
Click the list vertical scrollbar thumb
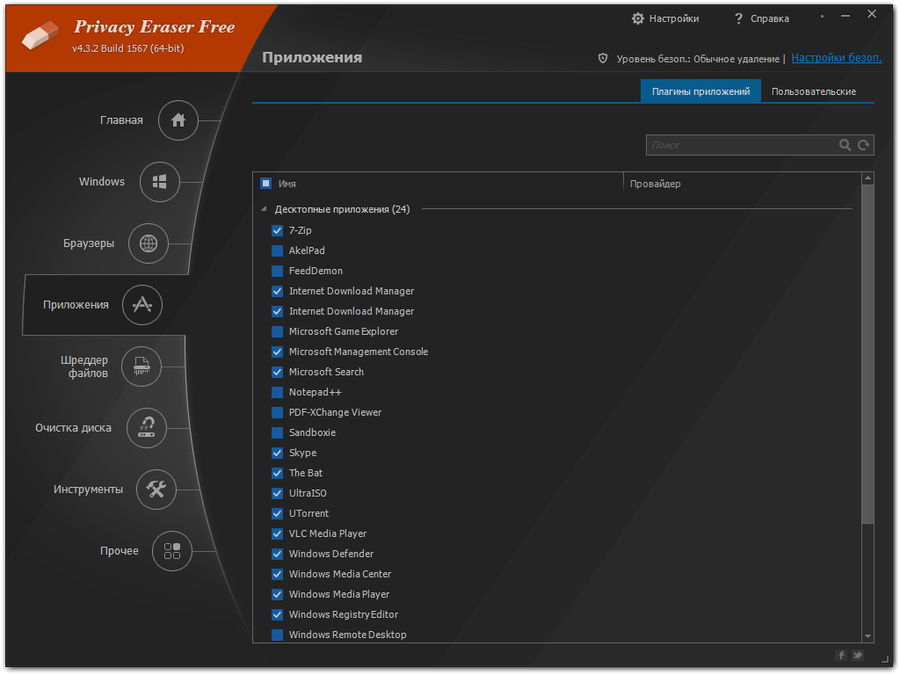pos(868,354)
